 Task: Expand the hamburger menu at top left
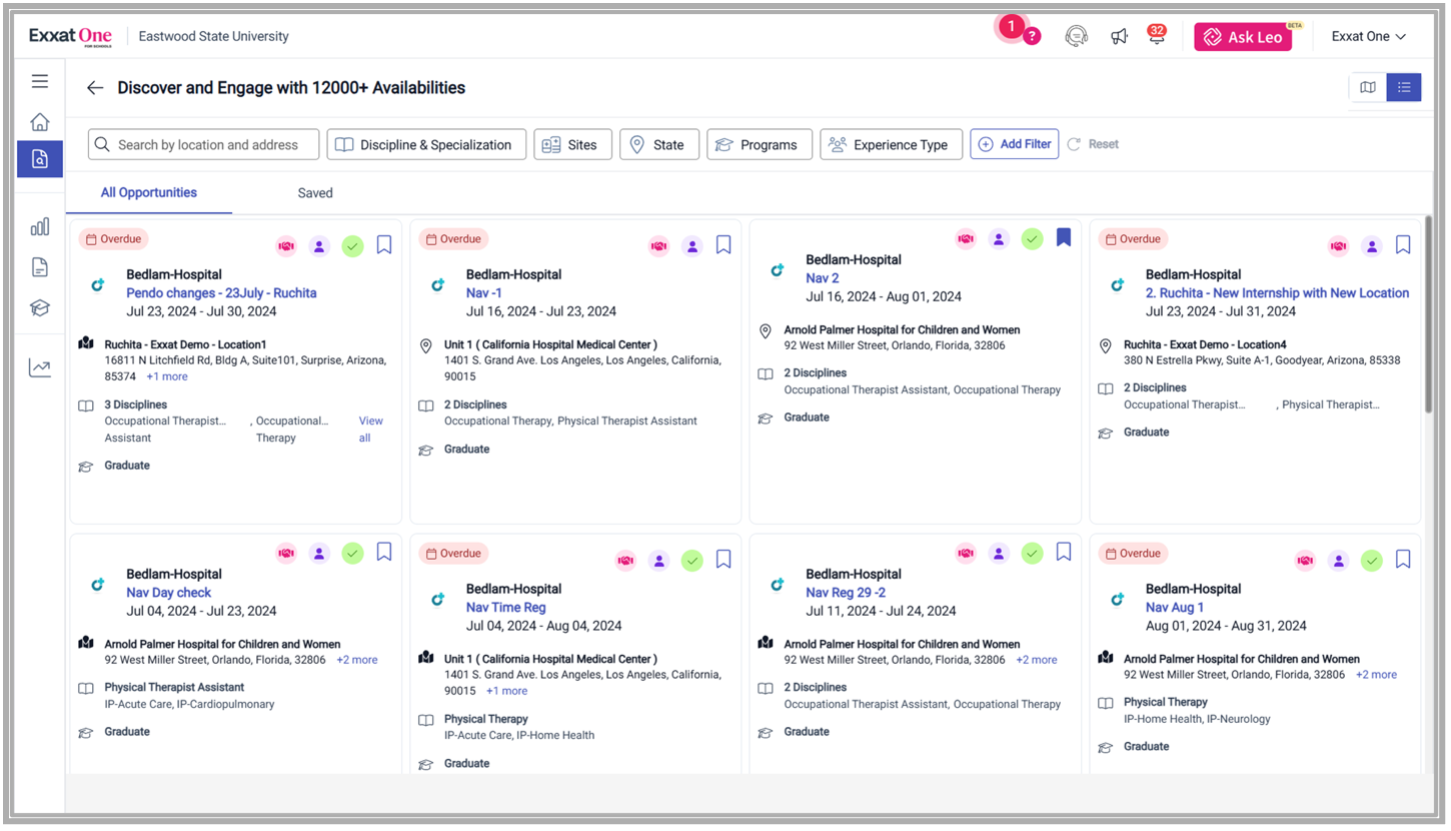pos(39,81)
